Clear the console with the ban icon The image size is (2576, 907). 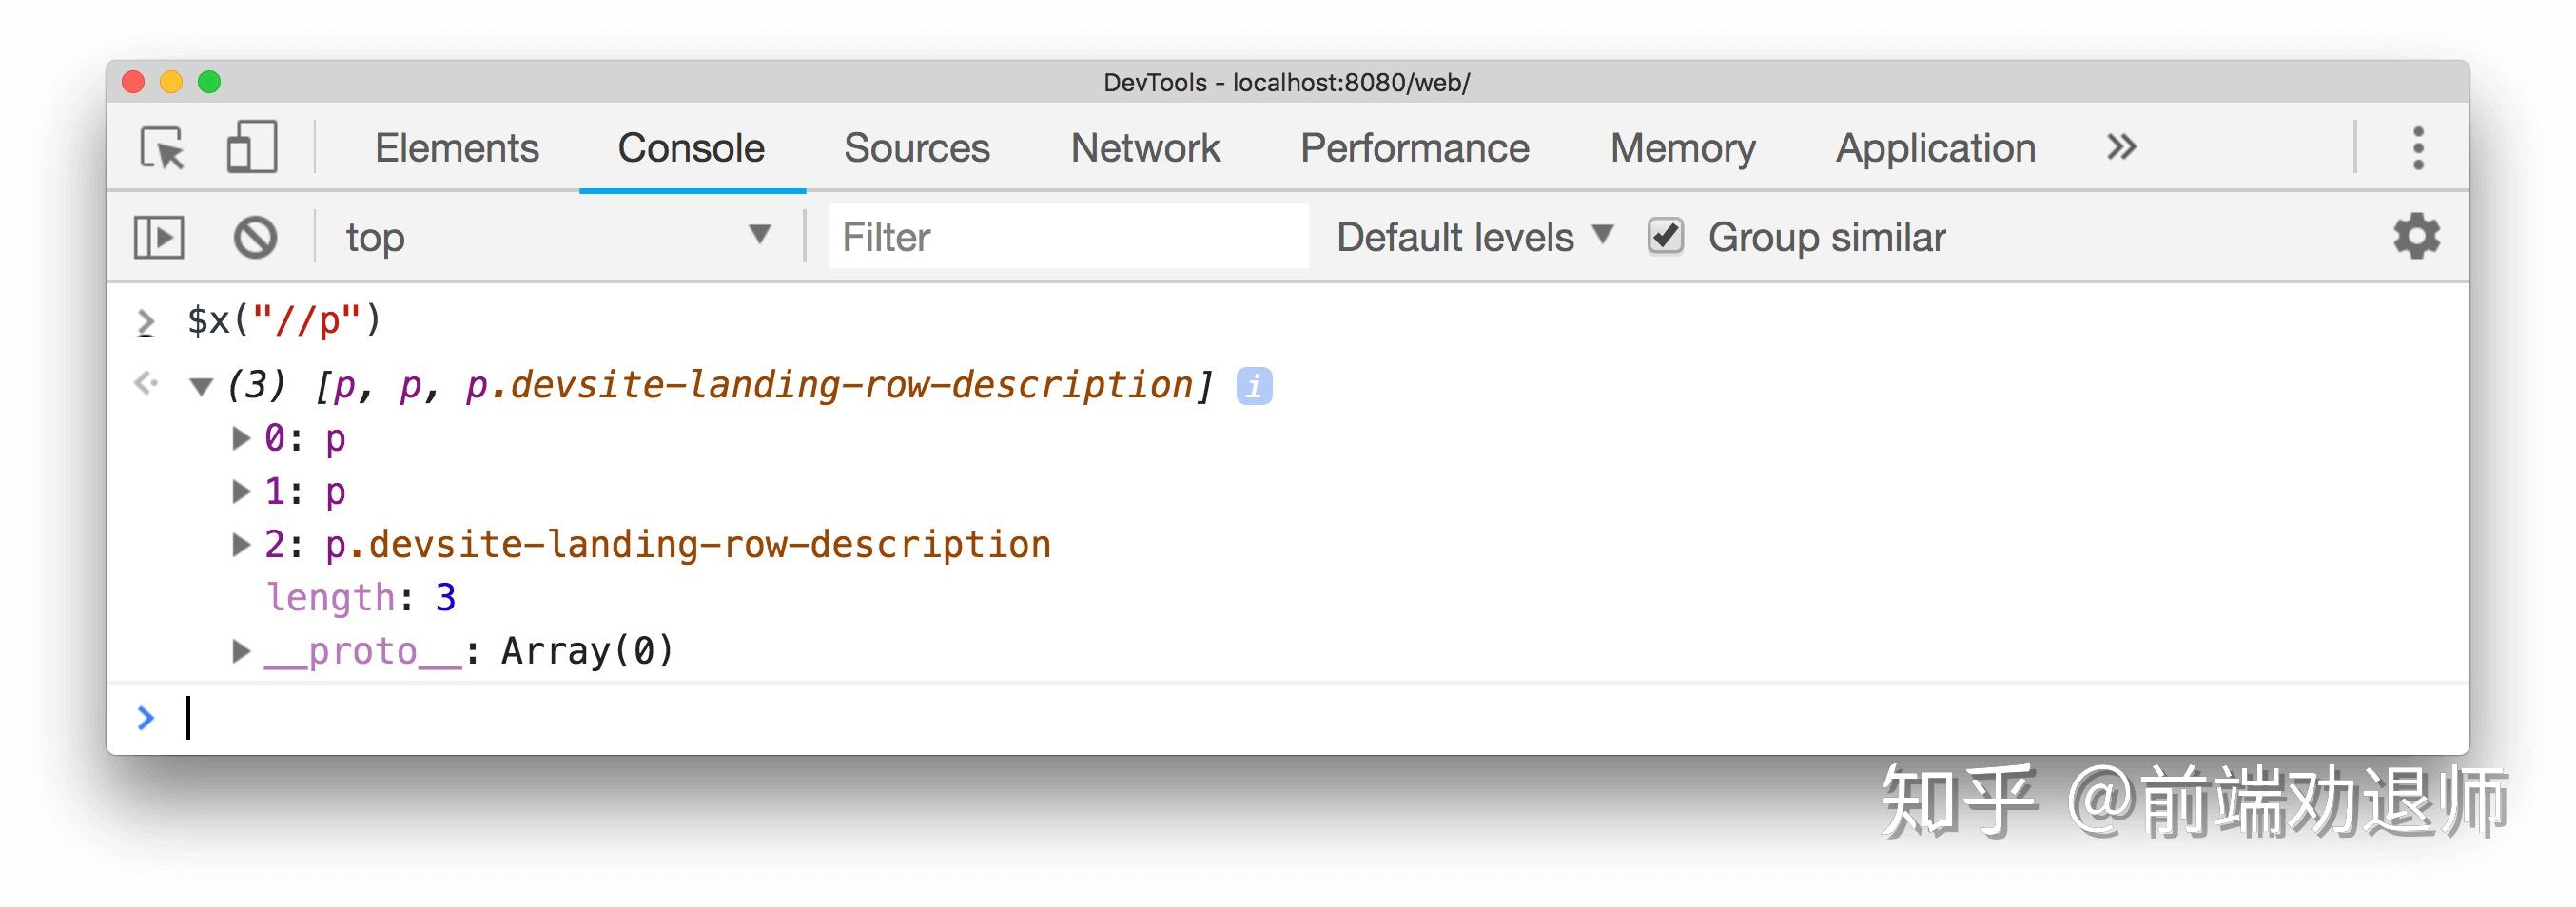(255, 238)
